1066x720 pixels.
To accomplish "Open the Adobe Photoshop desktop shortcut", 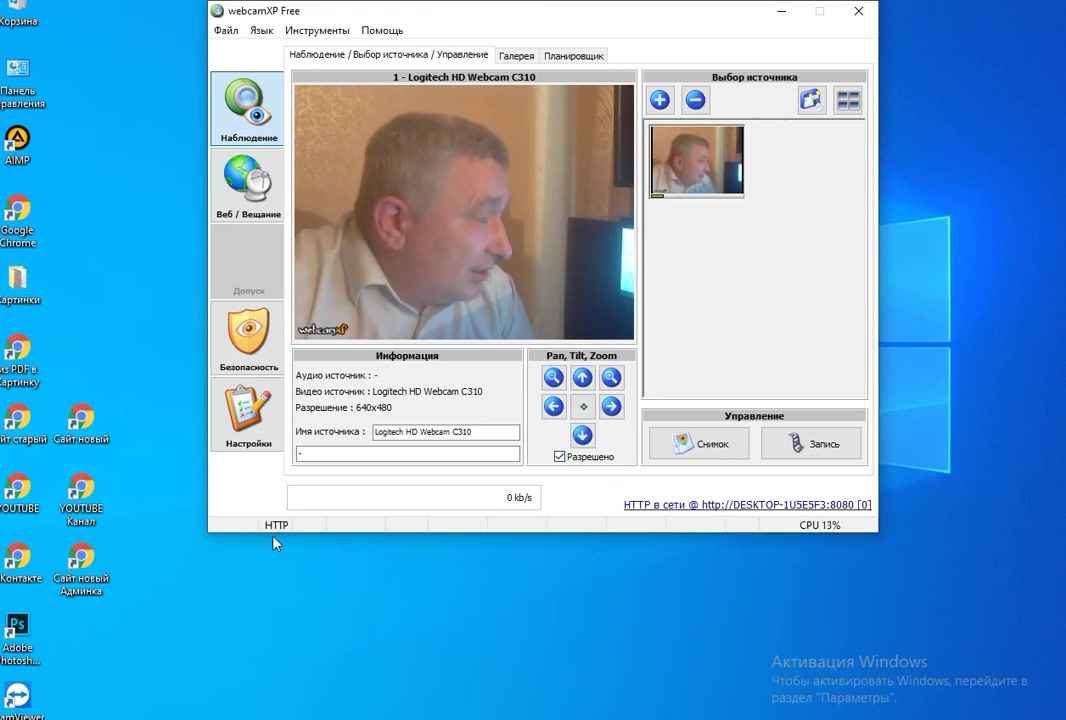I will point(18,639).
